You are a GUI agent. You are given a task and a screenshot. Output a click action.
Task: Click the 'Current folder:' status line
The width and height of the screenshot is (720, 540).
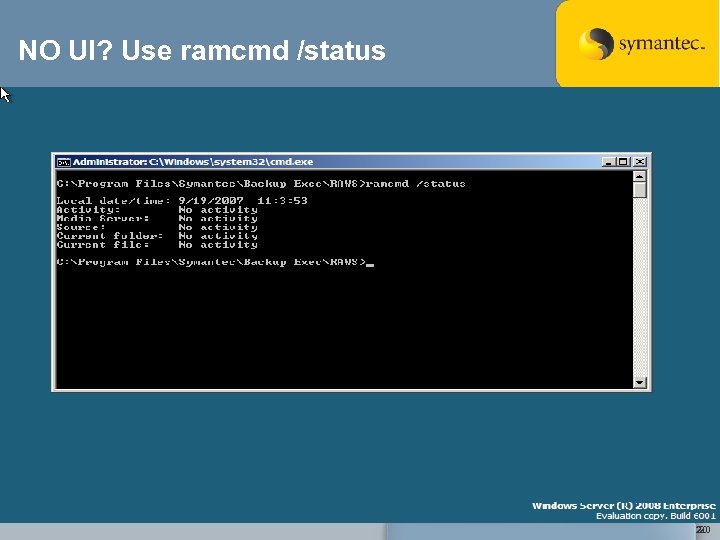click(x=157, y=236)
